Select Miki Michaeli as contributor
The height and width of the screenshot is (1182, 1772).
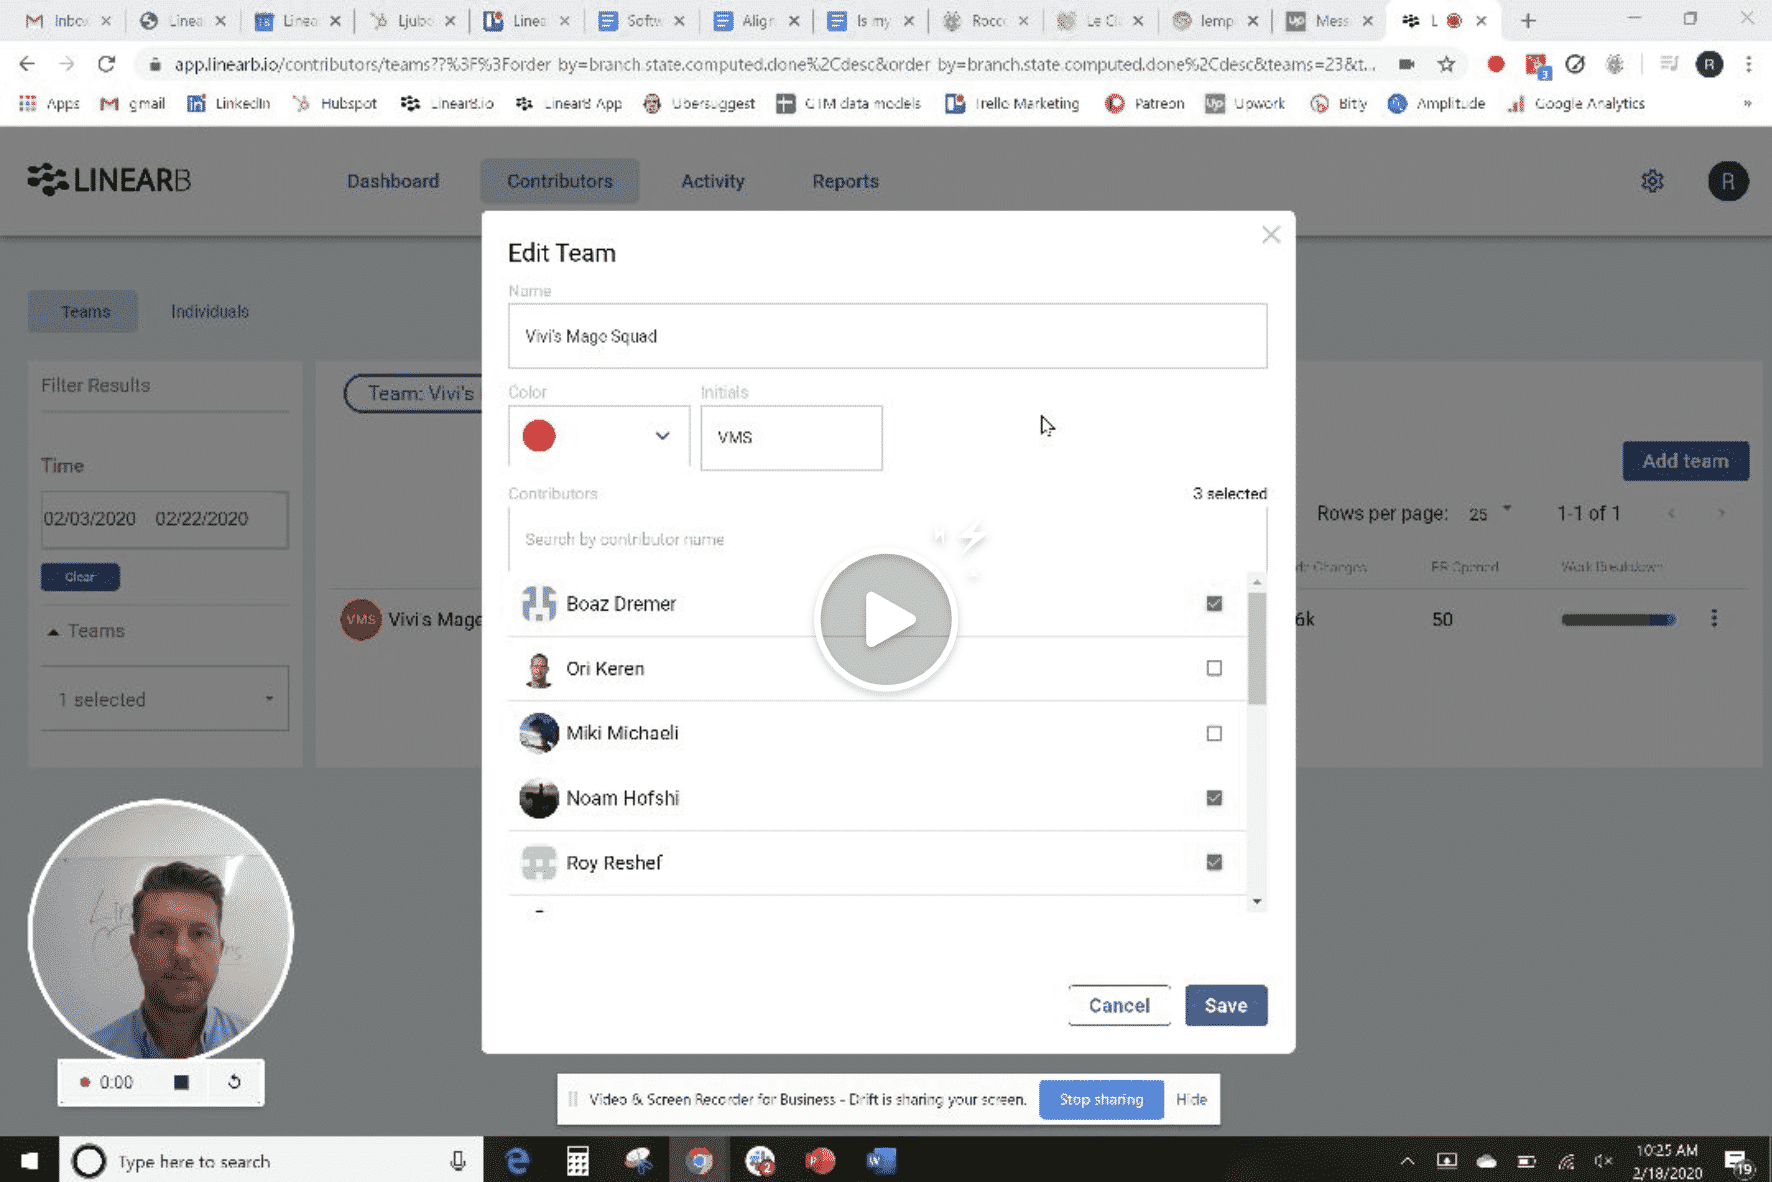click(1214, 733)
